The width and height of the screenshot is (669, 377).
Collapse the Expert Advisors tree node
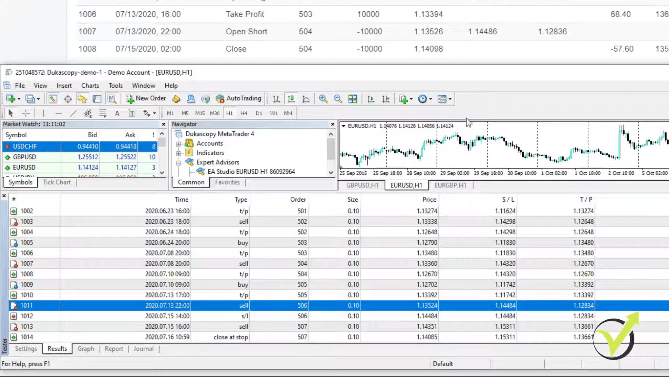tap(179, 162)
